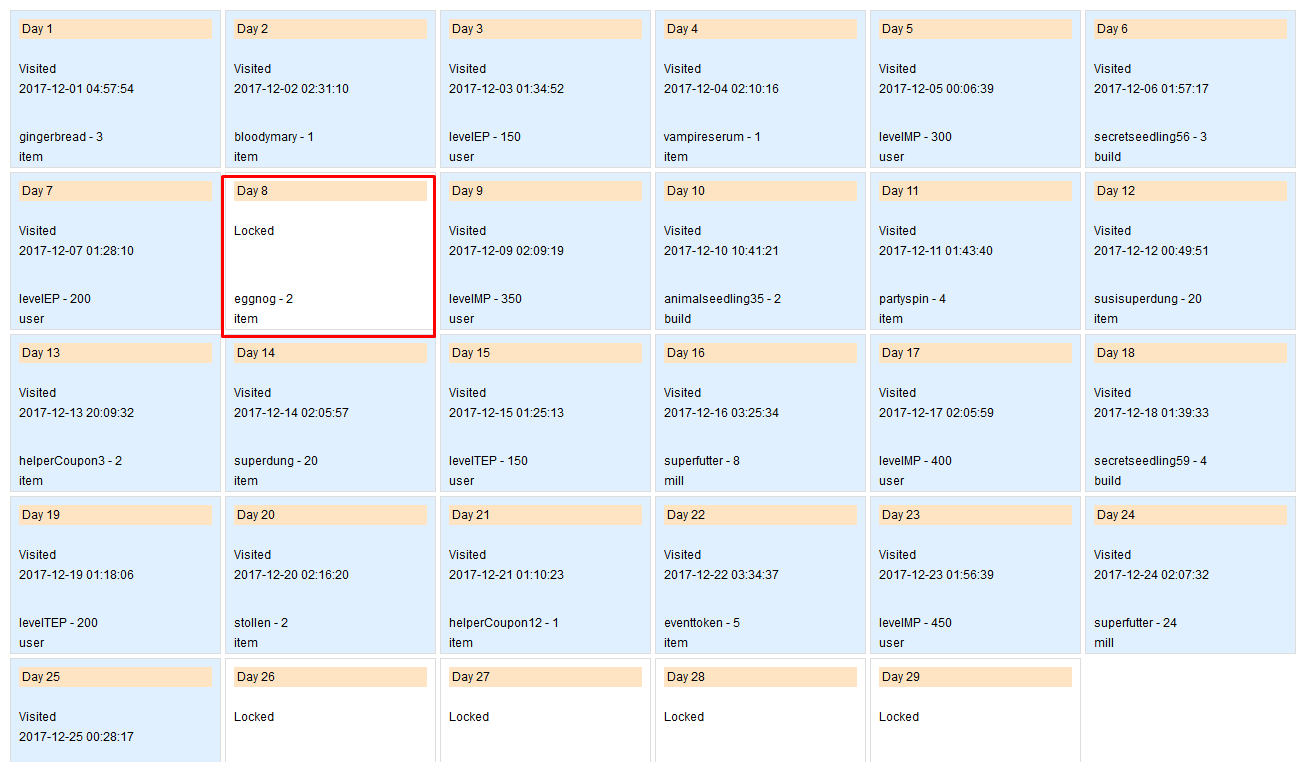Open the Day 5 levelMP 300 tile

click(975, 89)
